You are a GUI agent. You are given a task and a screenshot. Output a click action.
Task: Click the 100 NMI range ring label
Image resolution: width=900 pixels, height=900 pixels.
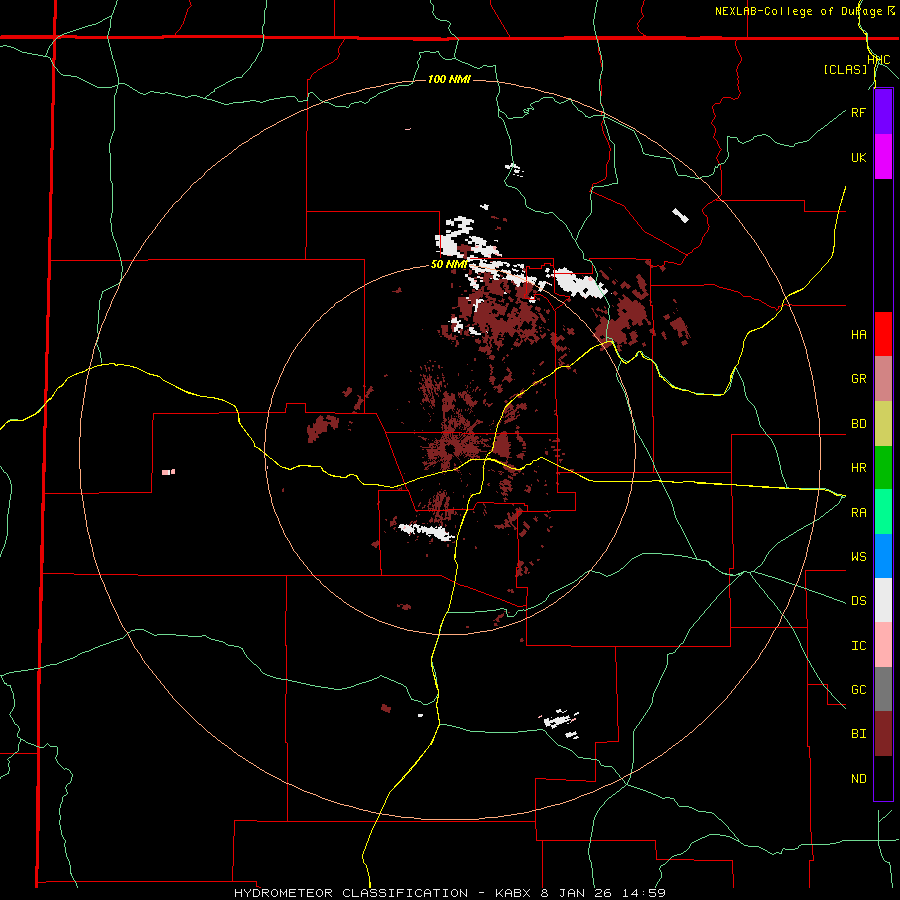449,79
